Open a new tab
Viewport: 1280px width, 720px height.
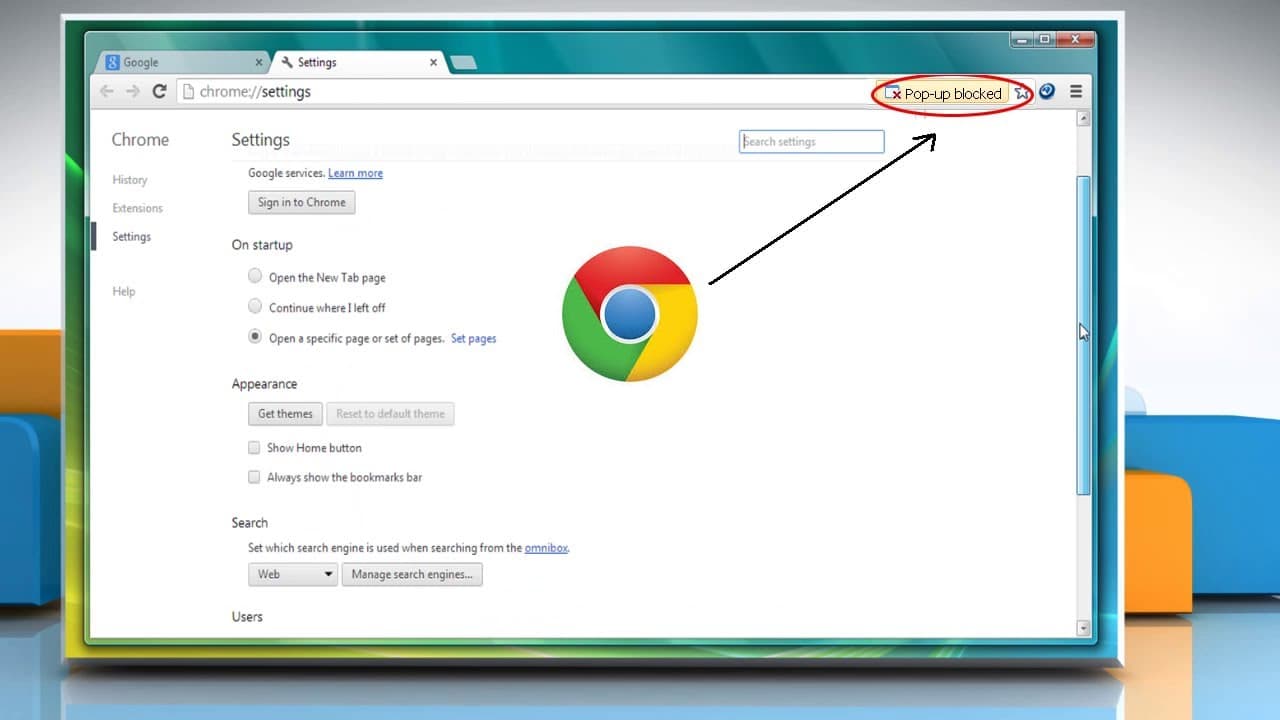click(x=463, y=62)
